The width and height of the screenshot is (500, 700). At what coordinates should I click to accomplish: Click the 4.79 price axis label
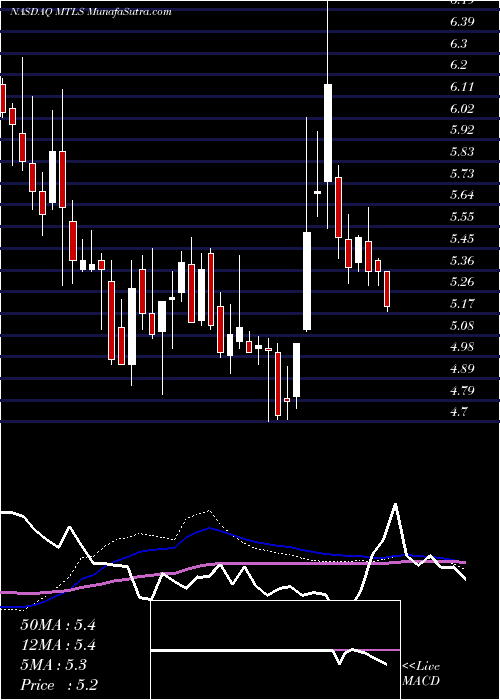[462, 391]
